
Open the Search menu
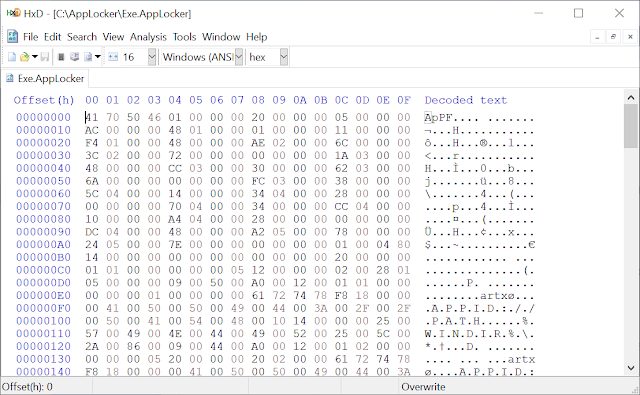[82, 37]
